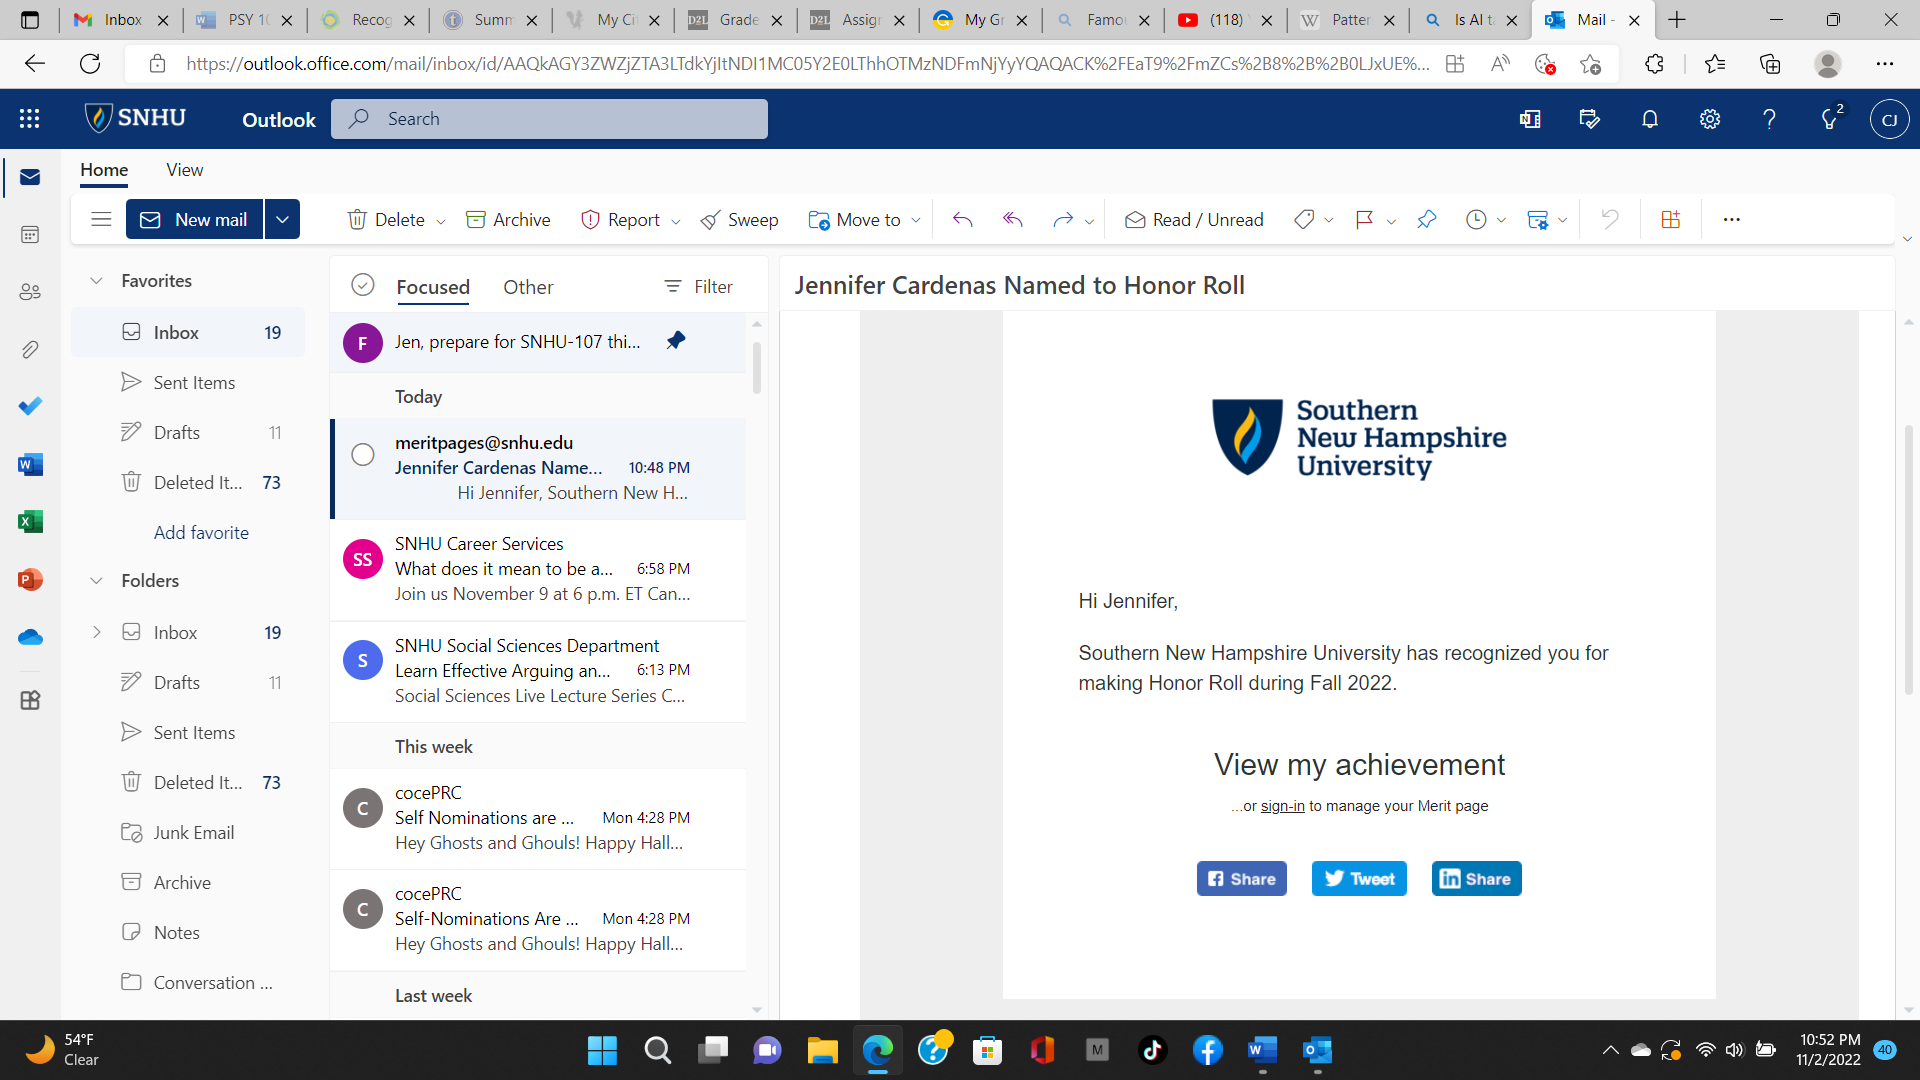
Task: Click the Sweep toolbar button
Action: click(x=740, y=220)
